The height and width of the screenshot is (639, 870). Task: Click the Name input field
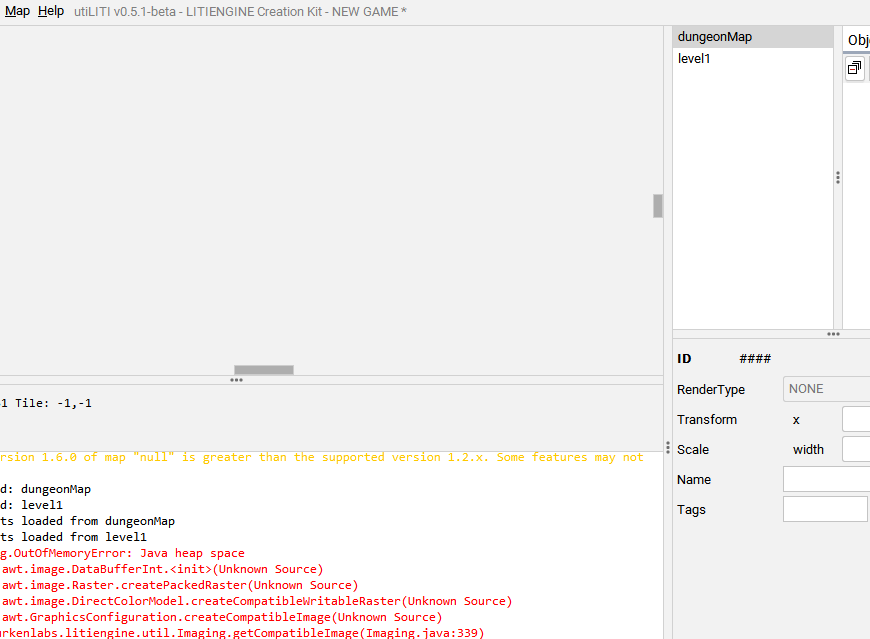824,478
